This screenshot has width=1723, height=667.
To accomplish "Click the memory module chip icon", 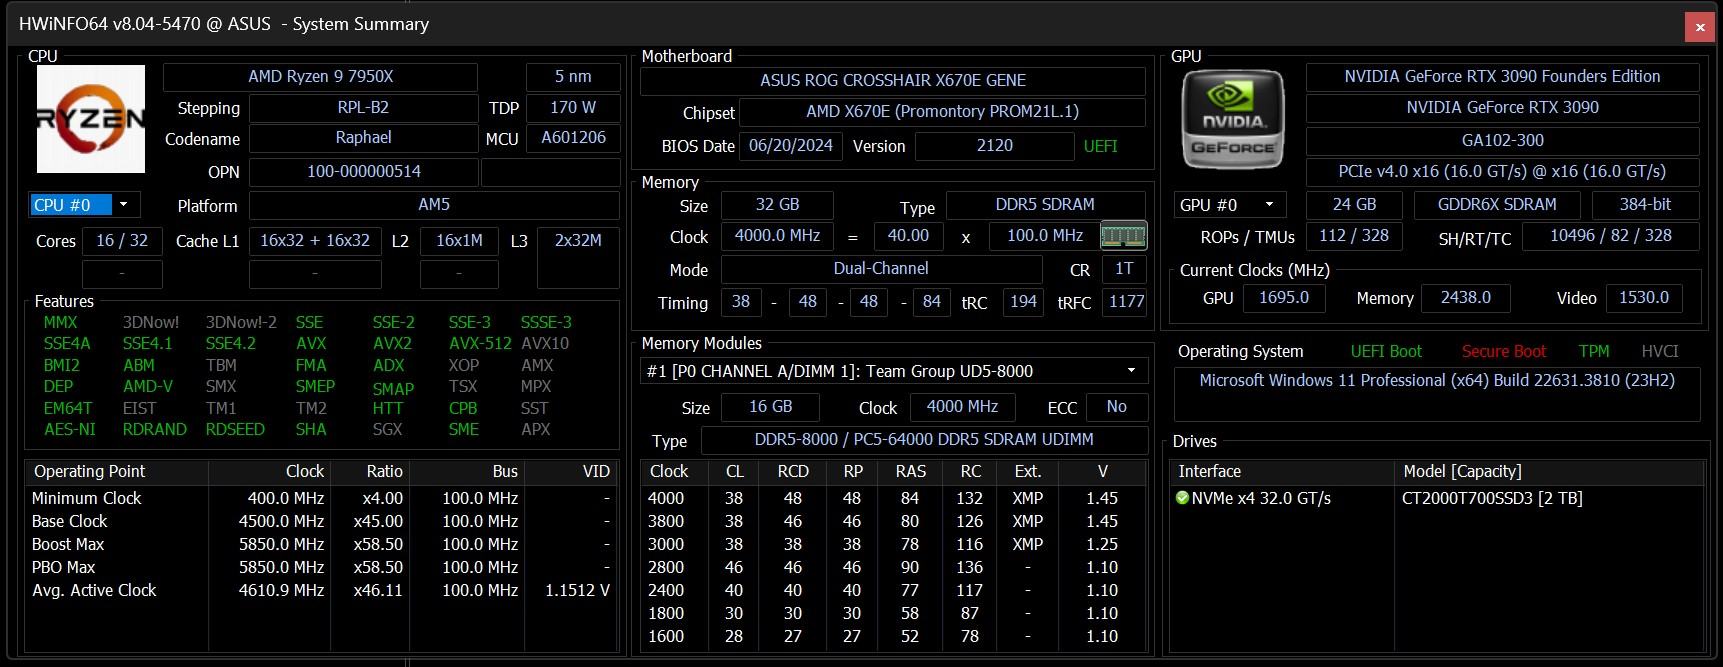I will [x=1123, y=236].
